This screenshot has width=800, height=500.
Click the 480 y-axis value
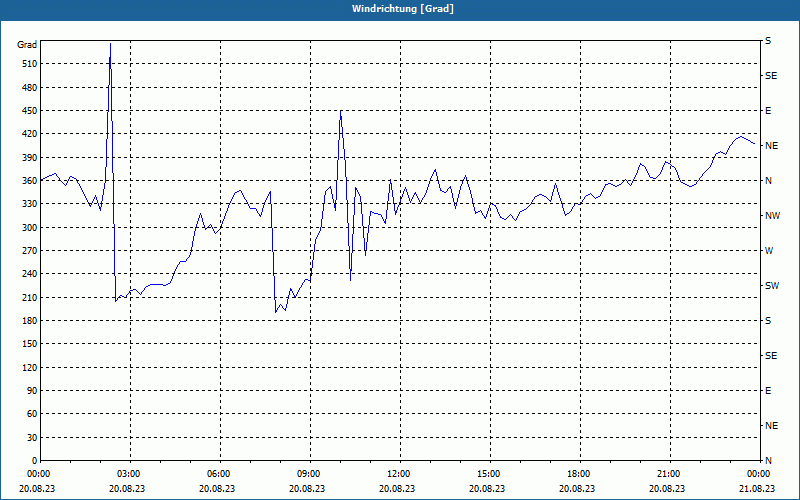30,88
